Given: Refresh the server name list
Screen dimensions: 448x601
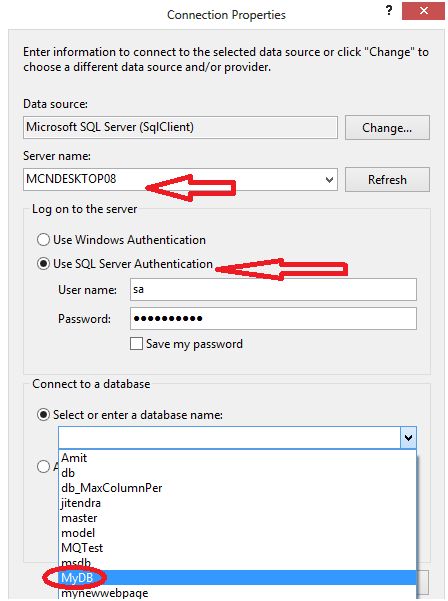Looking at the screenshot, I should (x=387, y=179).
